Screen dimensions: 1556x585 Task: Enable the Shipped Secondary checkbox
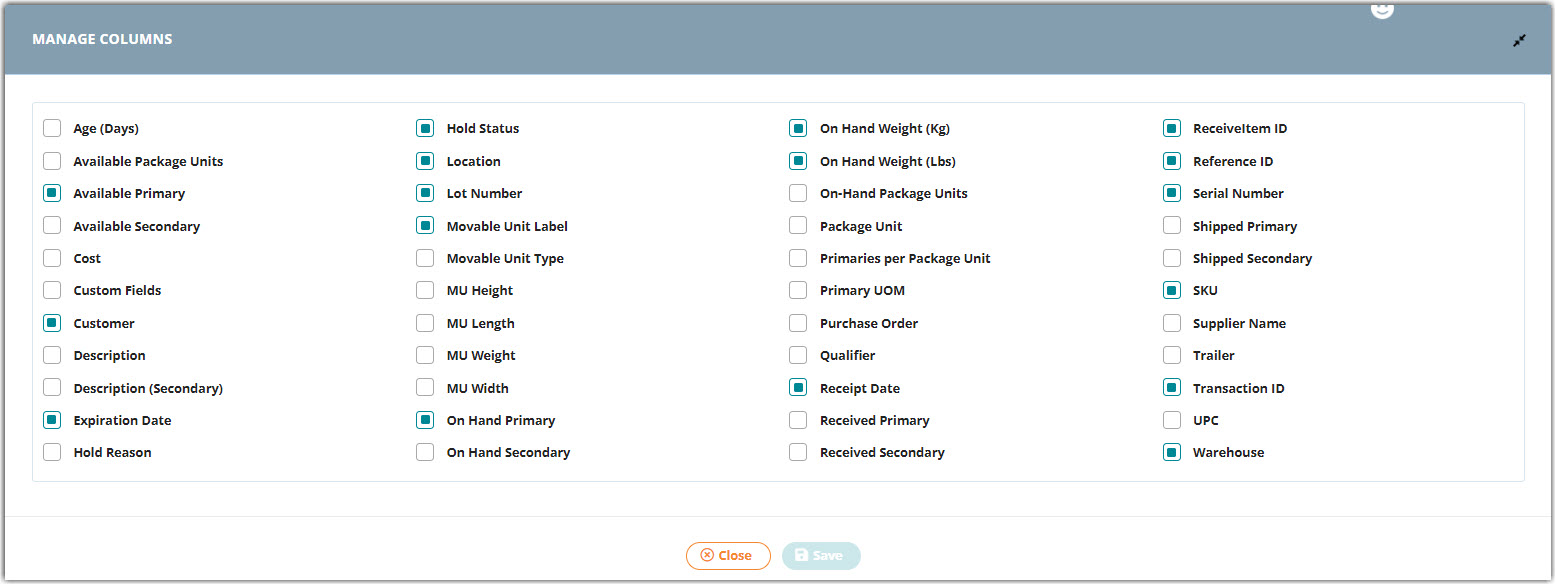pyautogui.click(x=1172, y=258)
